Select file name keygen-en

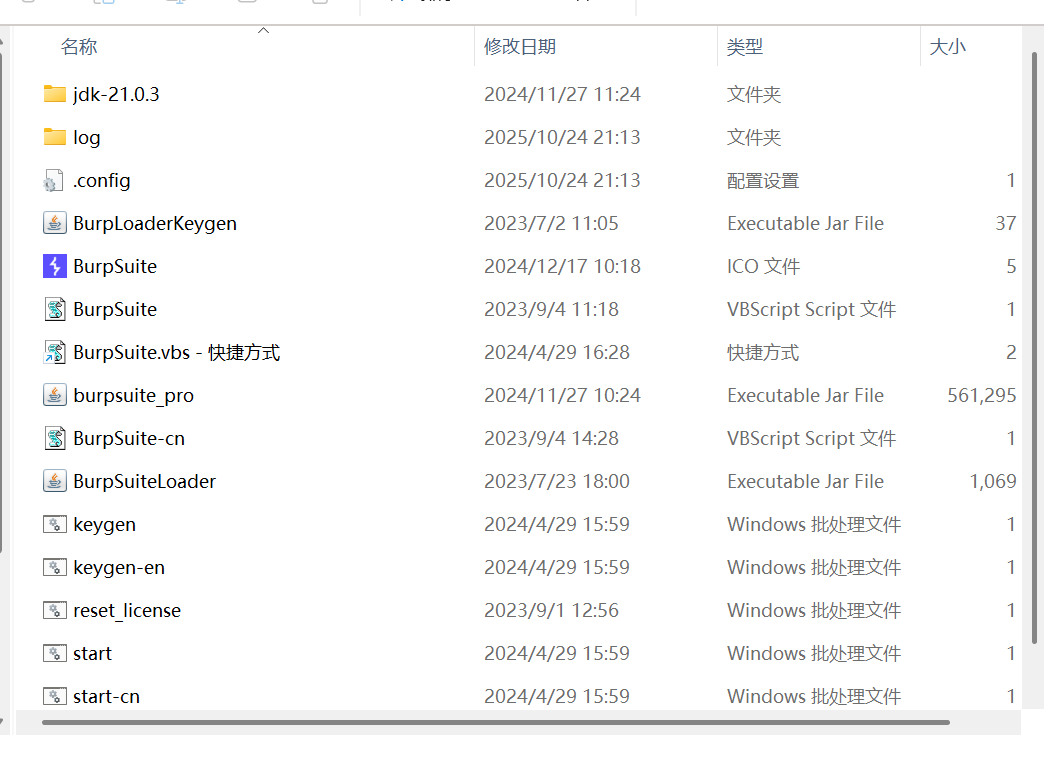(119, 568)
